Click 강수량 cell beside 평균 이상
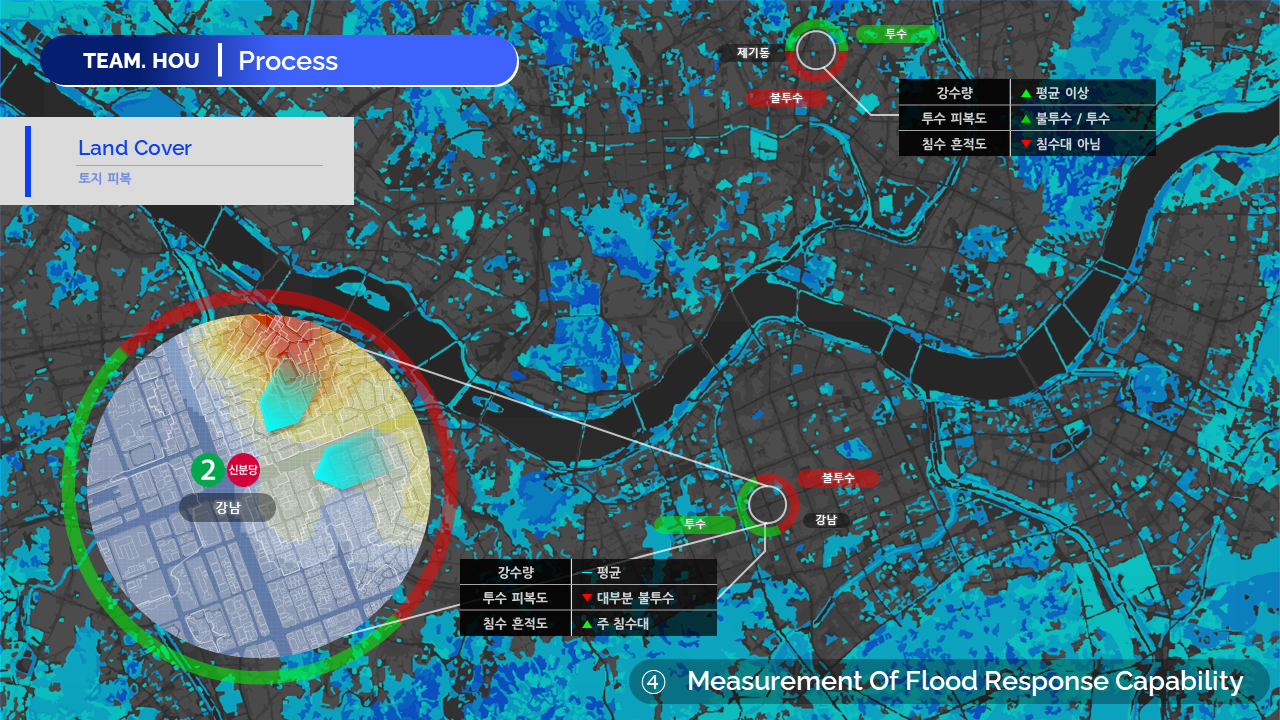 954,93
